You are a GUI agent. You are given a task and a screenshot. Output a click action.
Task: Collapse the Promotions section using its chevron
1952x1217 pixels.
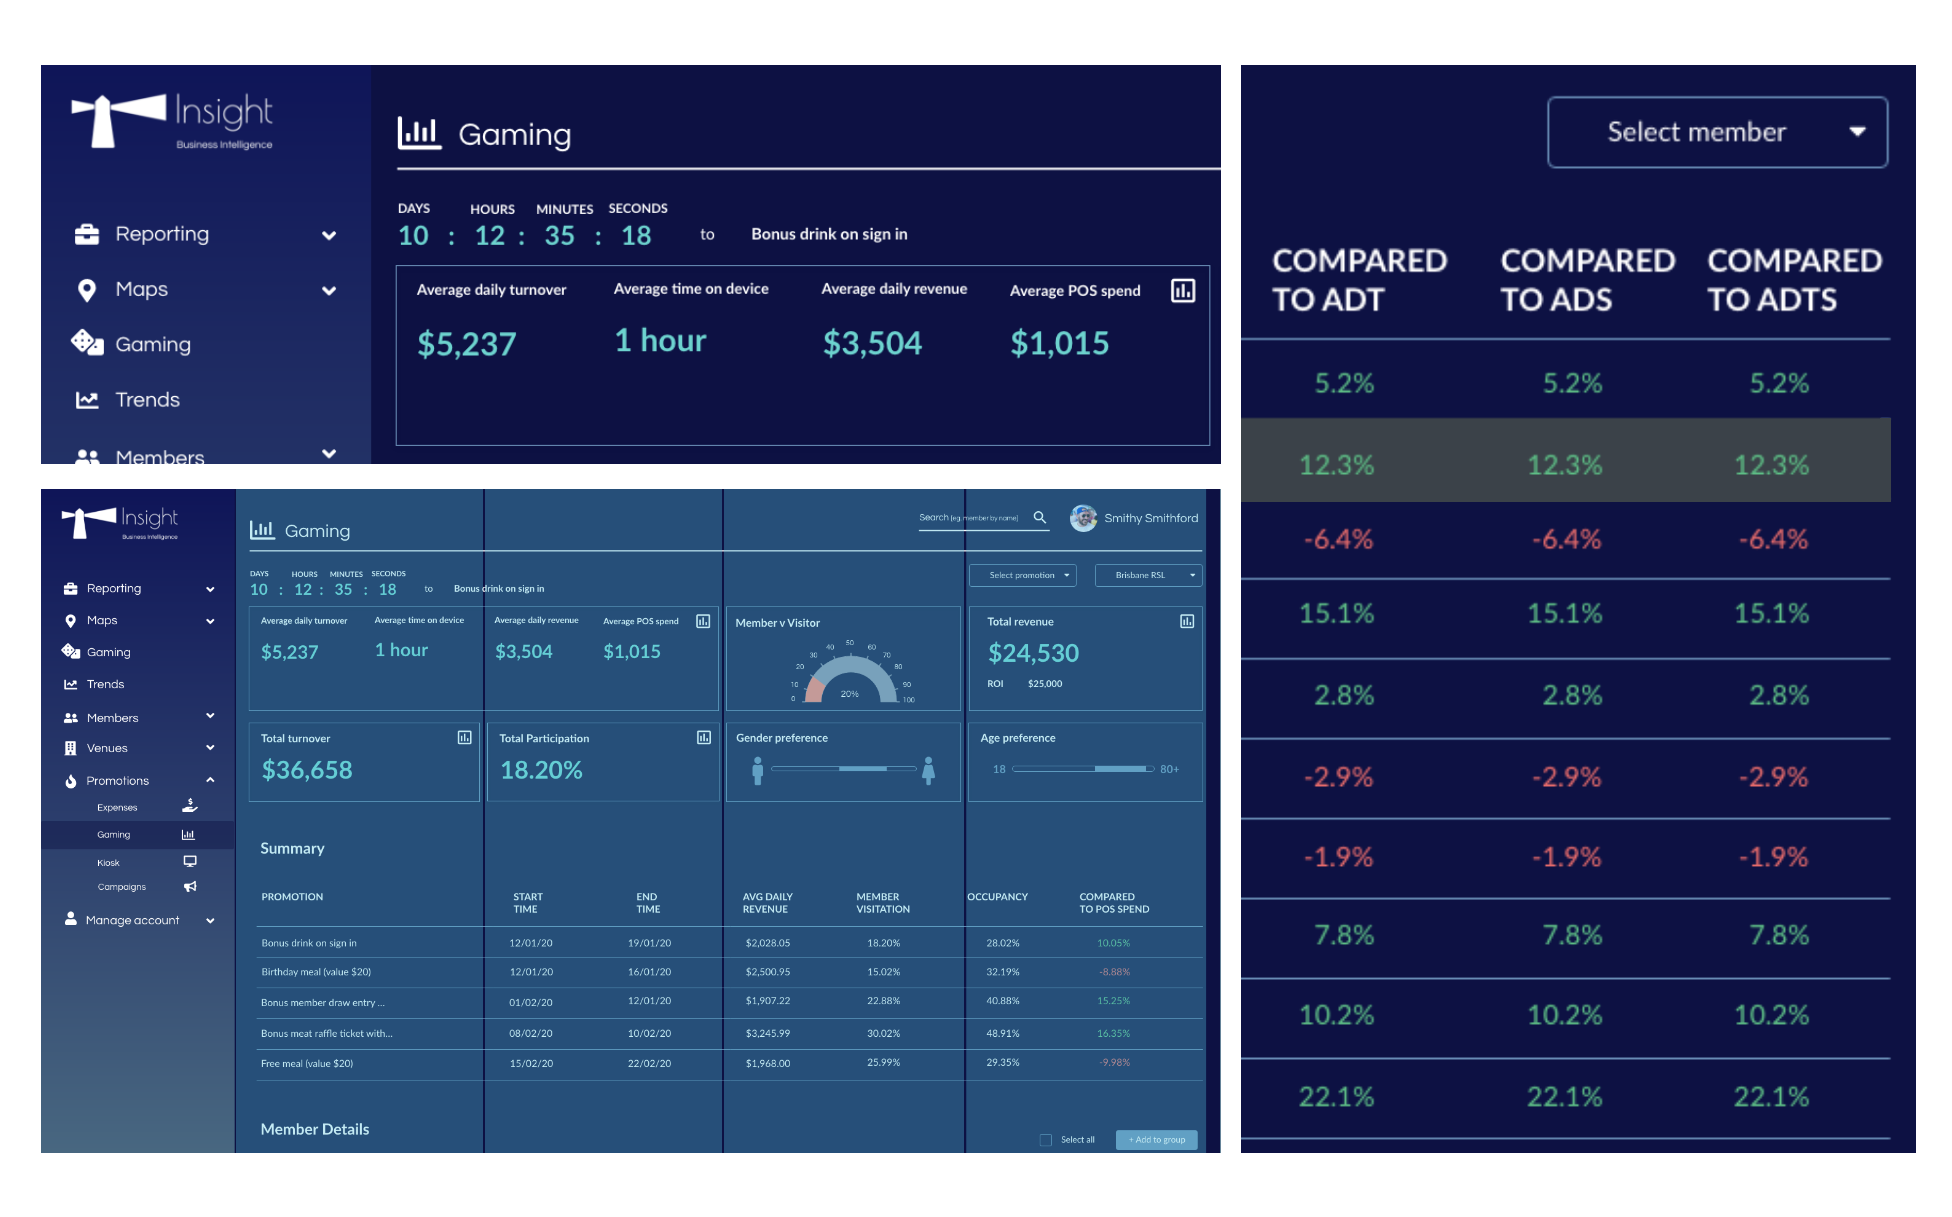coord(210,780)
